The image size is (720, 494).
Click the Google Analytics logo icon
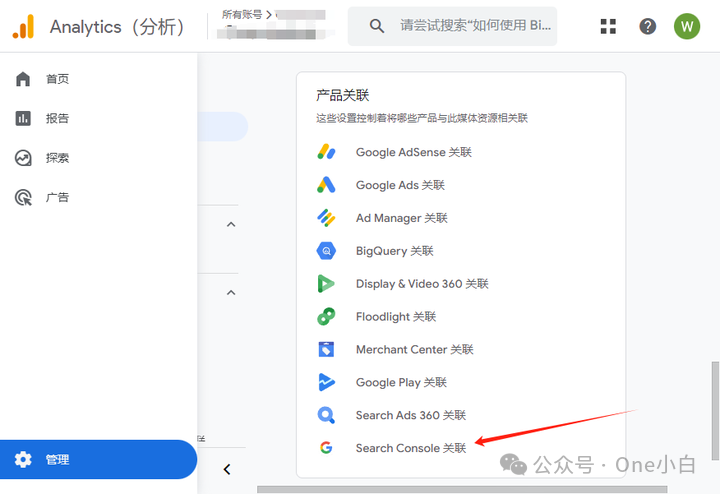click(x=23, y=27)
